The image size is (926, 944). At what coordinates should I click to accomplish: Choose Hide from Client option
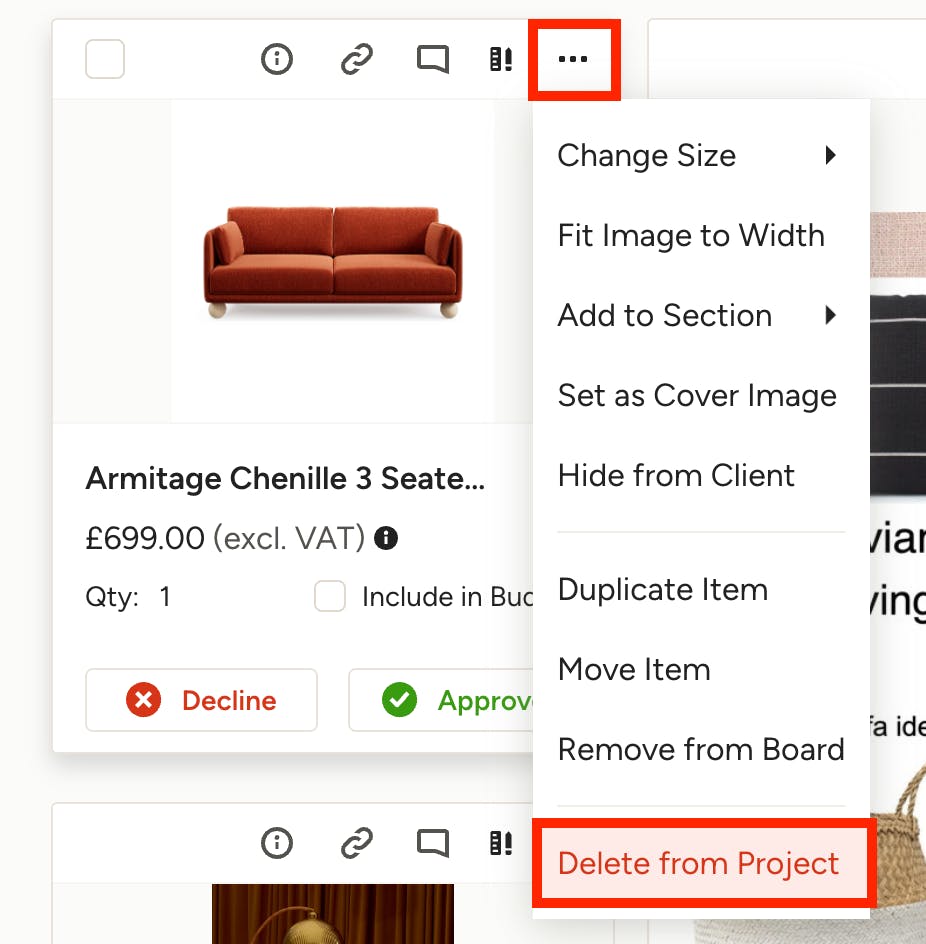tap(701, 475)
